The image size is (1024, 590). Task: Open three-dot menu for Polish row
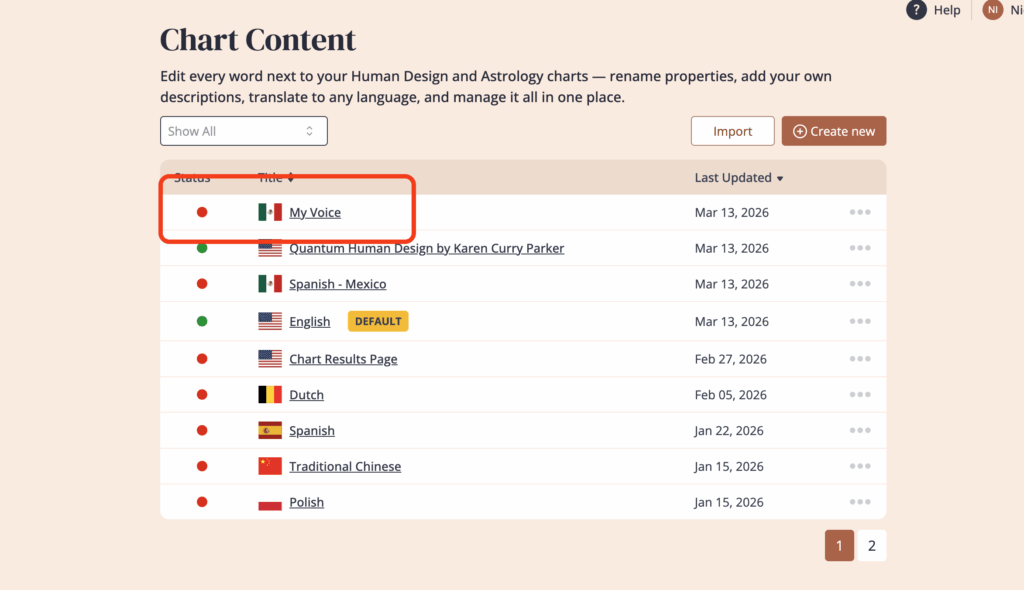coord(860,502)
